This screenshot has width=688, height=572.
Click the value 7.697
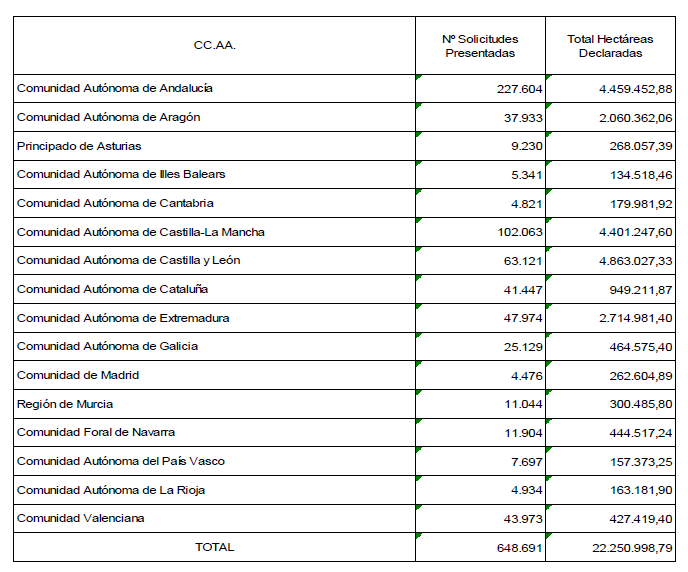527,462
